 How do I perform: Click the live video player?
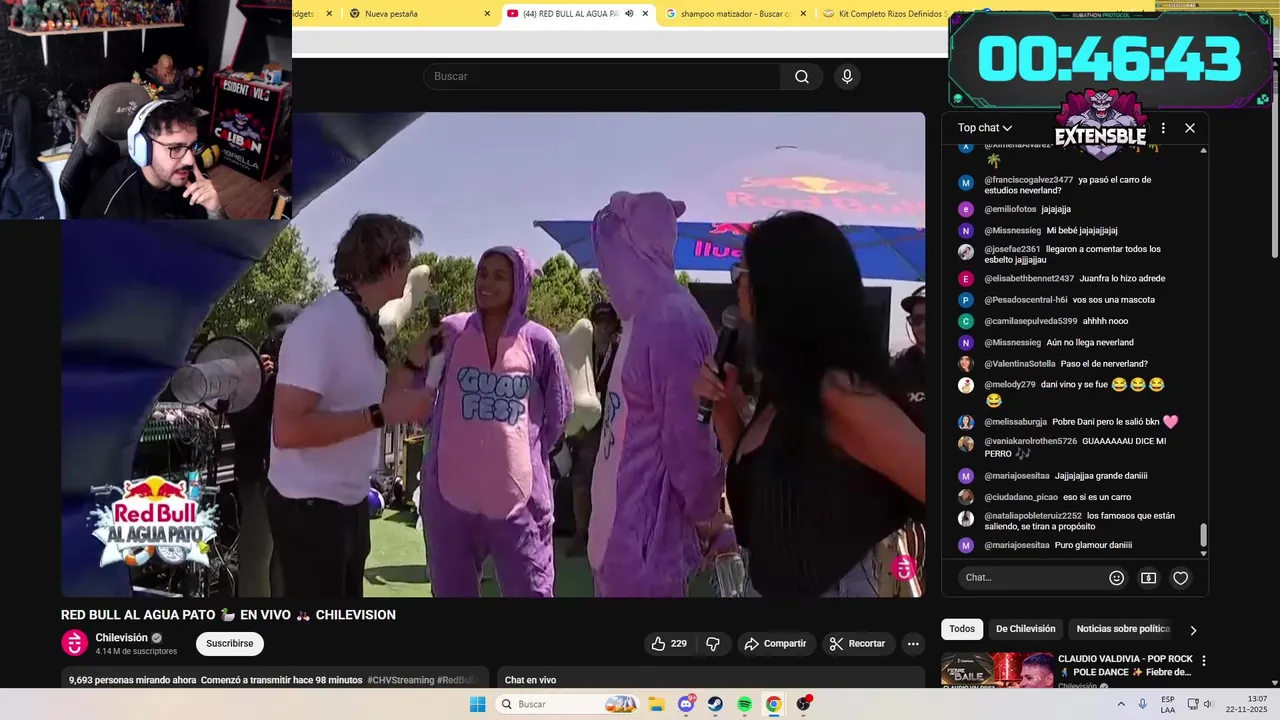tap(493, 355)
